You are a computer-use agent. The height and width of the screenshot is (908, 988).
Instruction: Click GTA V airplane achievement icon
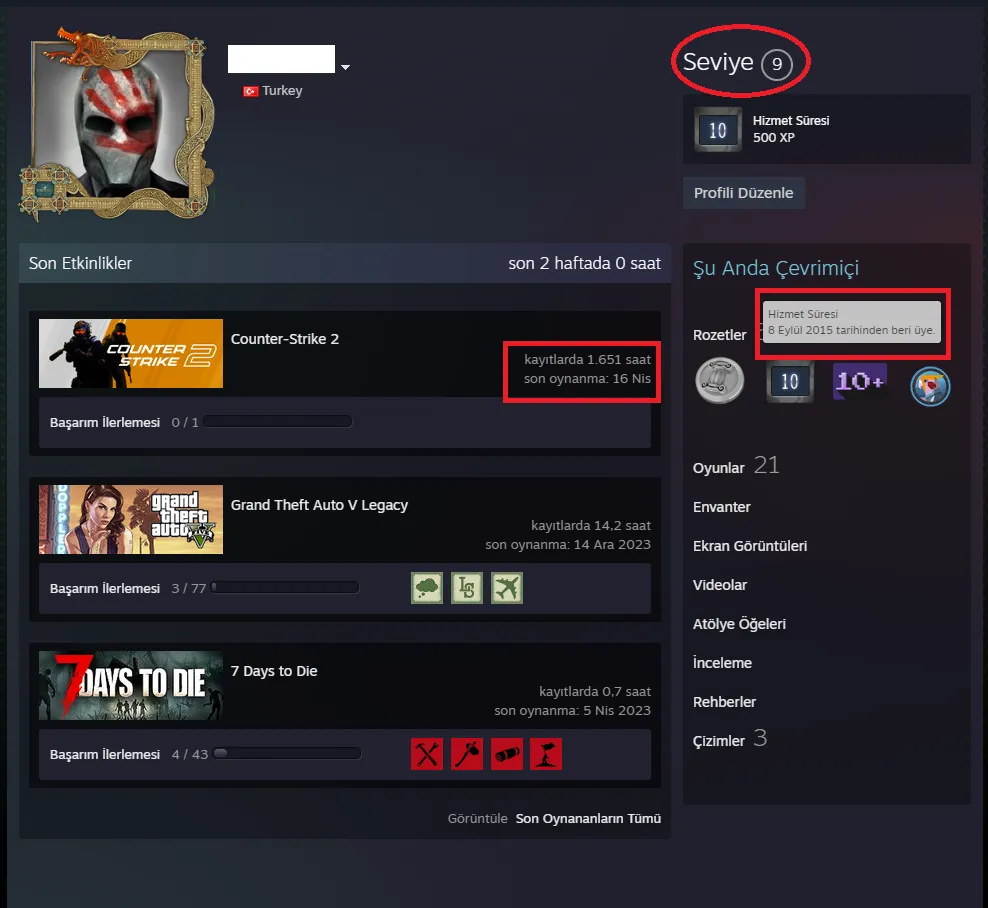507,588
